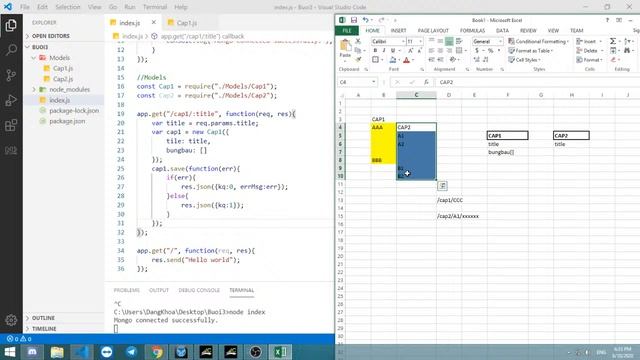
Task: Open VS Code Explorer view icon
Action: click(11, 25)
